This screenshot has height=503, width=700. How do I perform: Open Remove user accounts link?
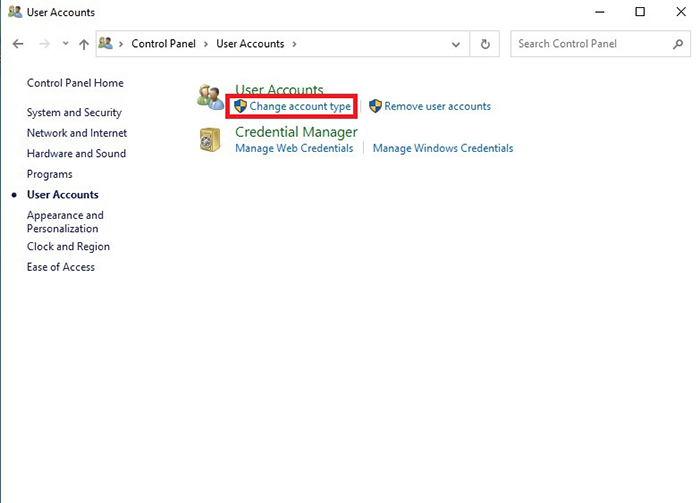tap(437, 106)
